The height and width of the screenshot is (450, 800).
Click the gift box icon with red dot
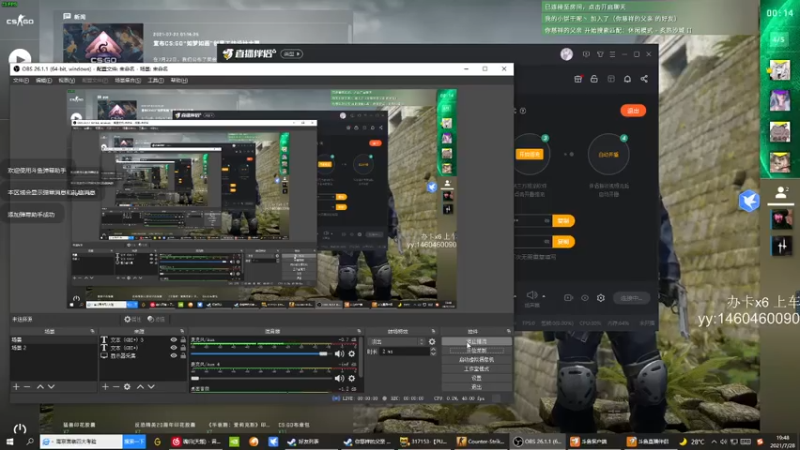tap(578, 79)
